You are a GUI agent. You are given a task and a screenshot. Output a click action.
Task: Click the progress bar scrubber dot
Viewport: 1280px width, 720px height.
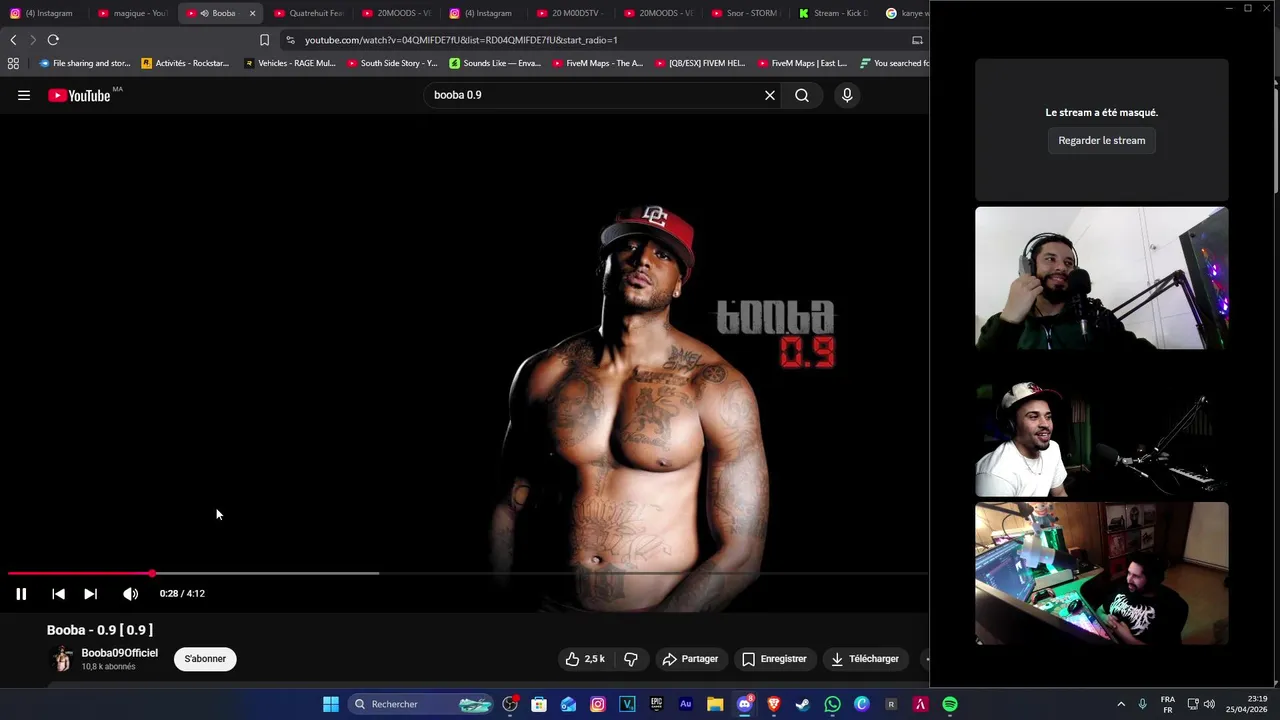point(152,574)
